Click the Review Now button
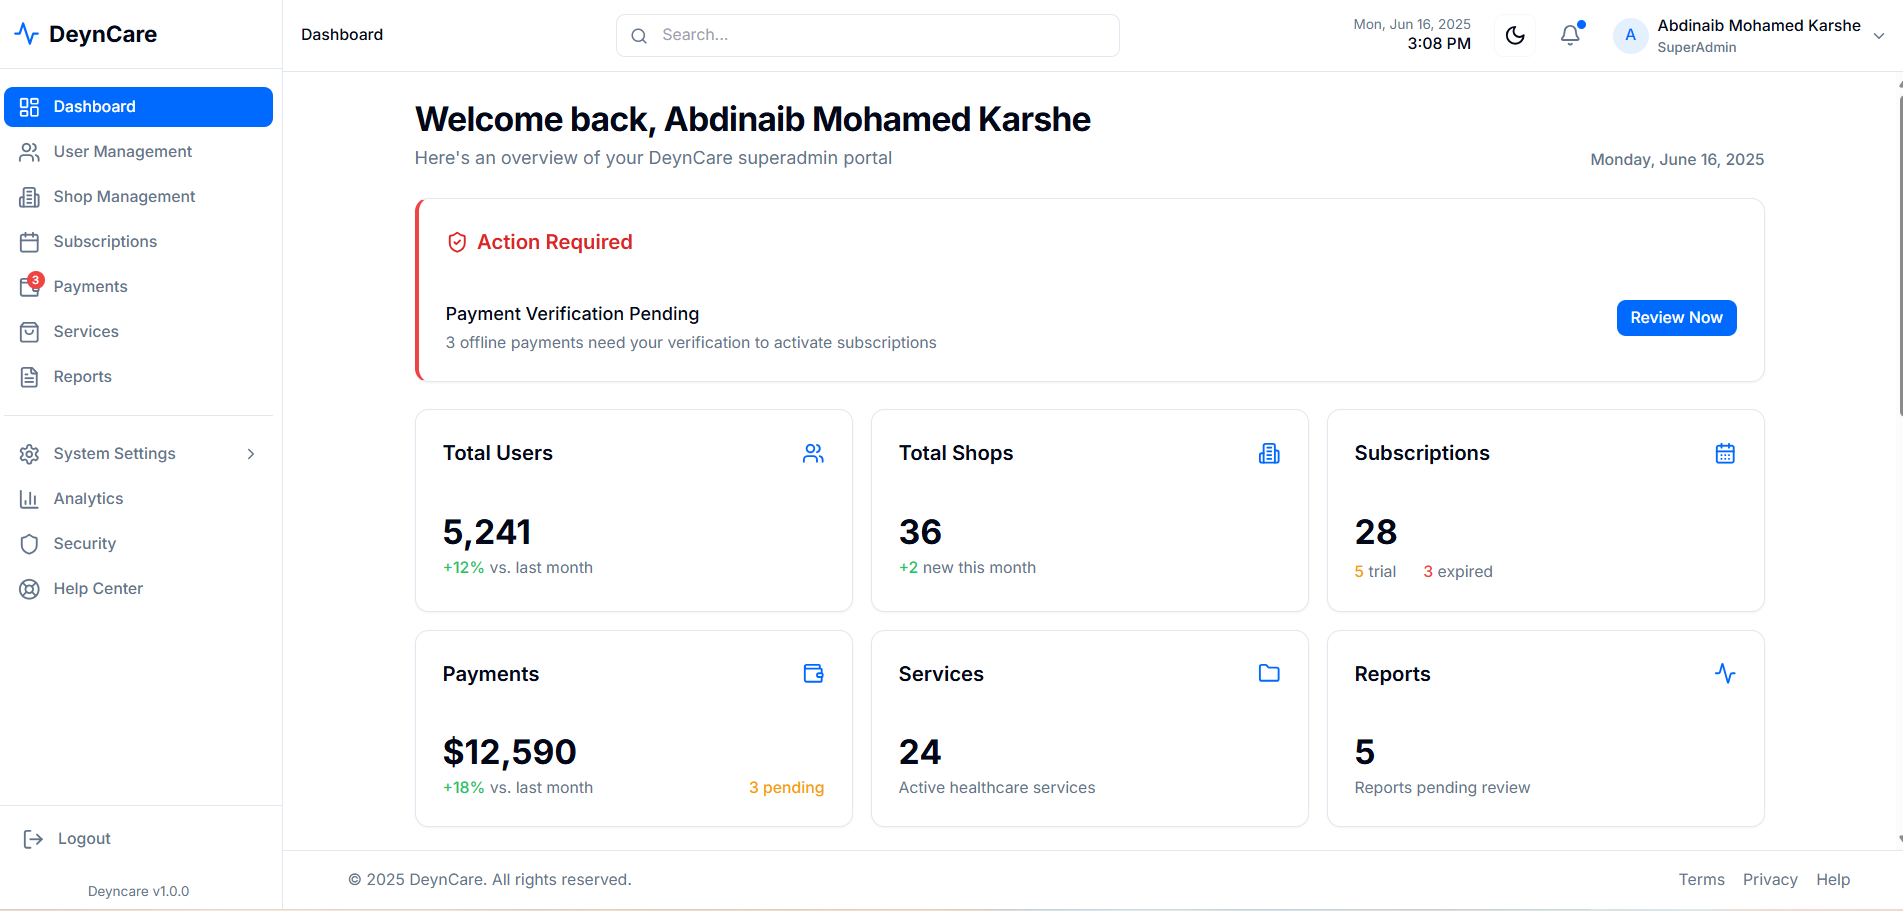Image resolution: width=1903 pixels, height=911 pixels. click(x=1676, y=317)
